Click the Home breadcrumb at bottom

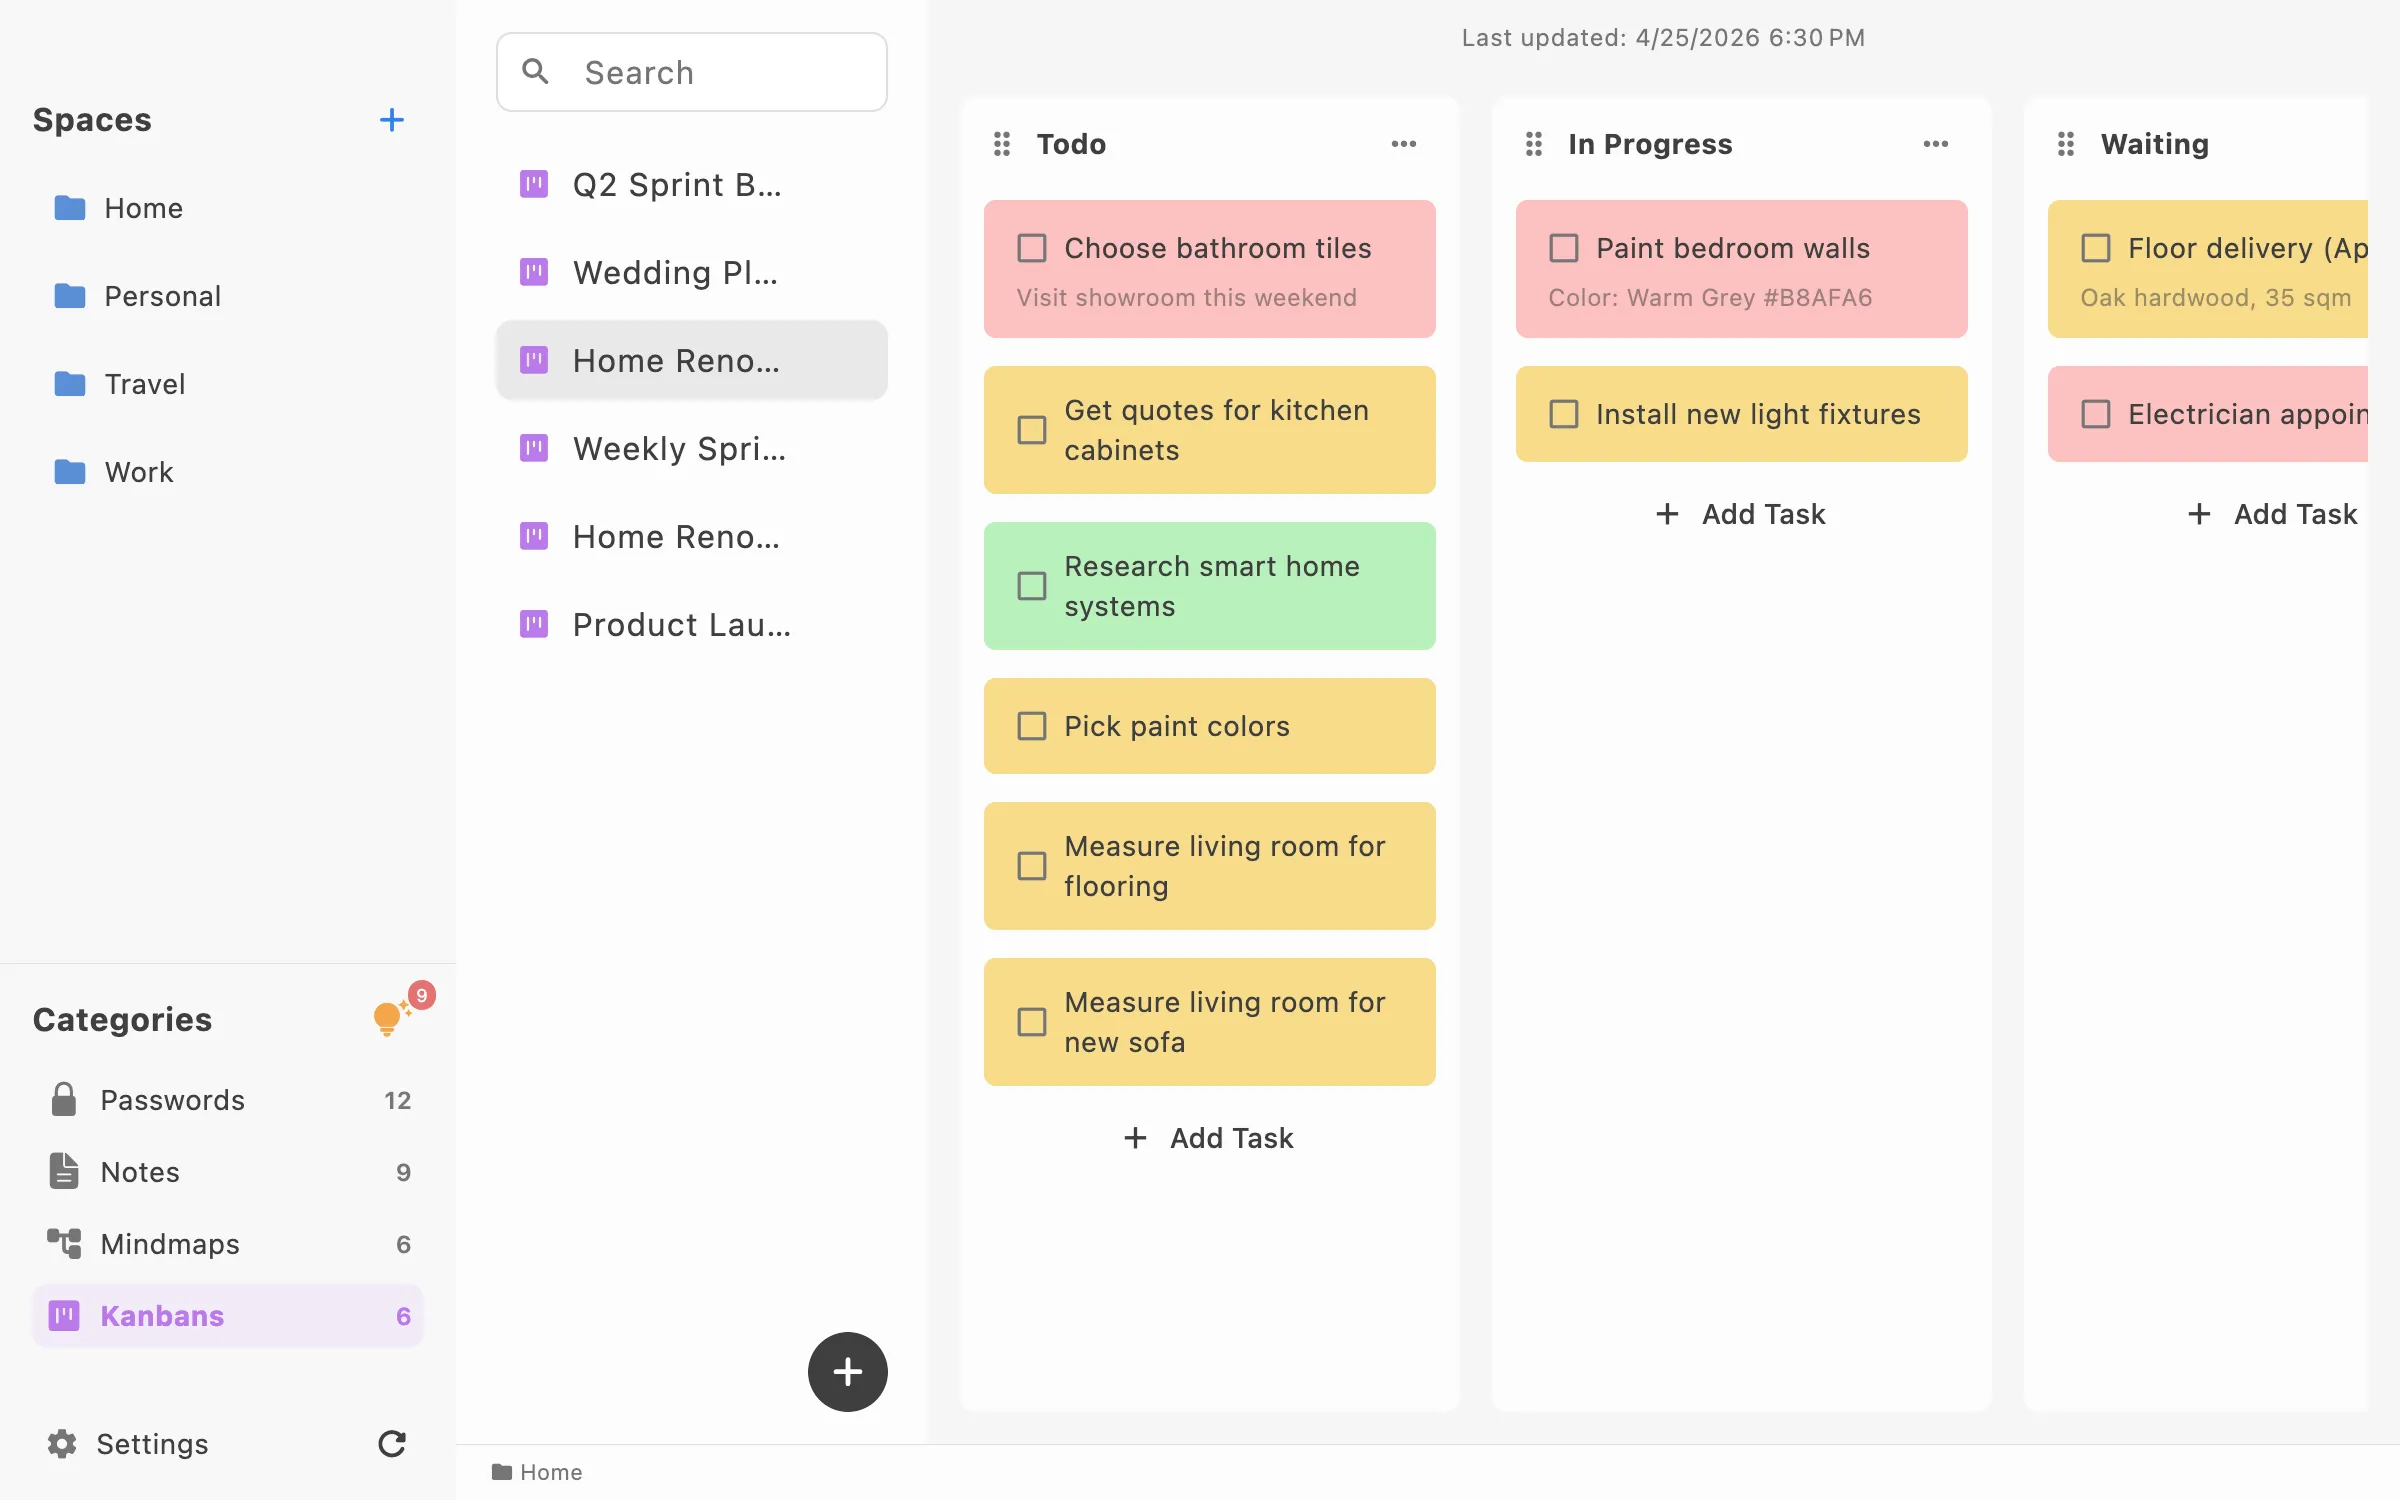538,1472
